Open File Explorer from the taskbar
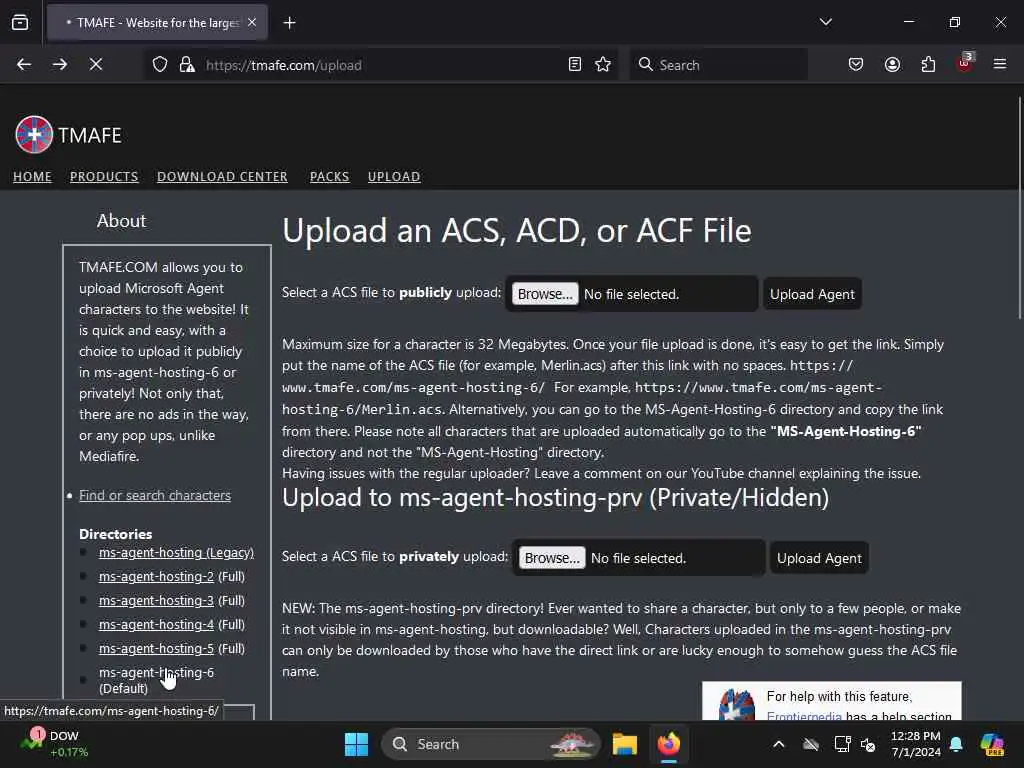The width and height of the screenshot is (1024, 768). [x=624, y=744]
